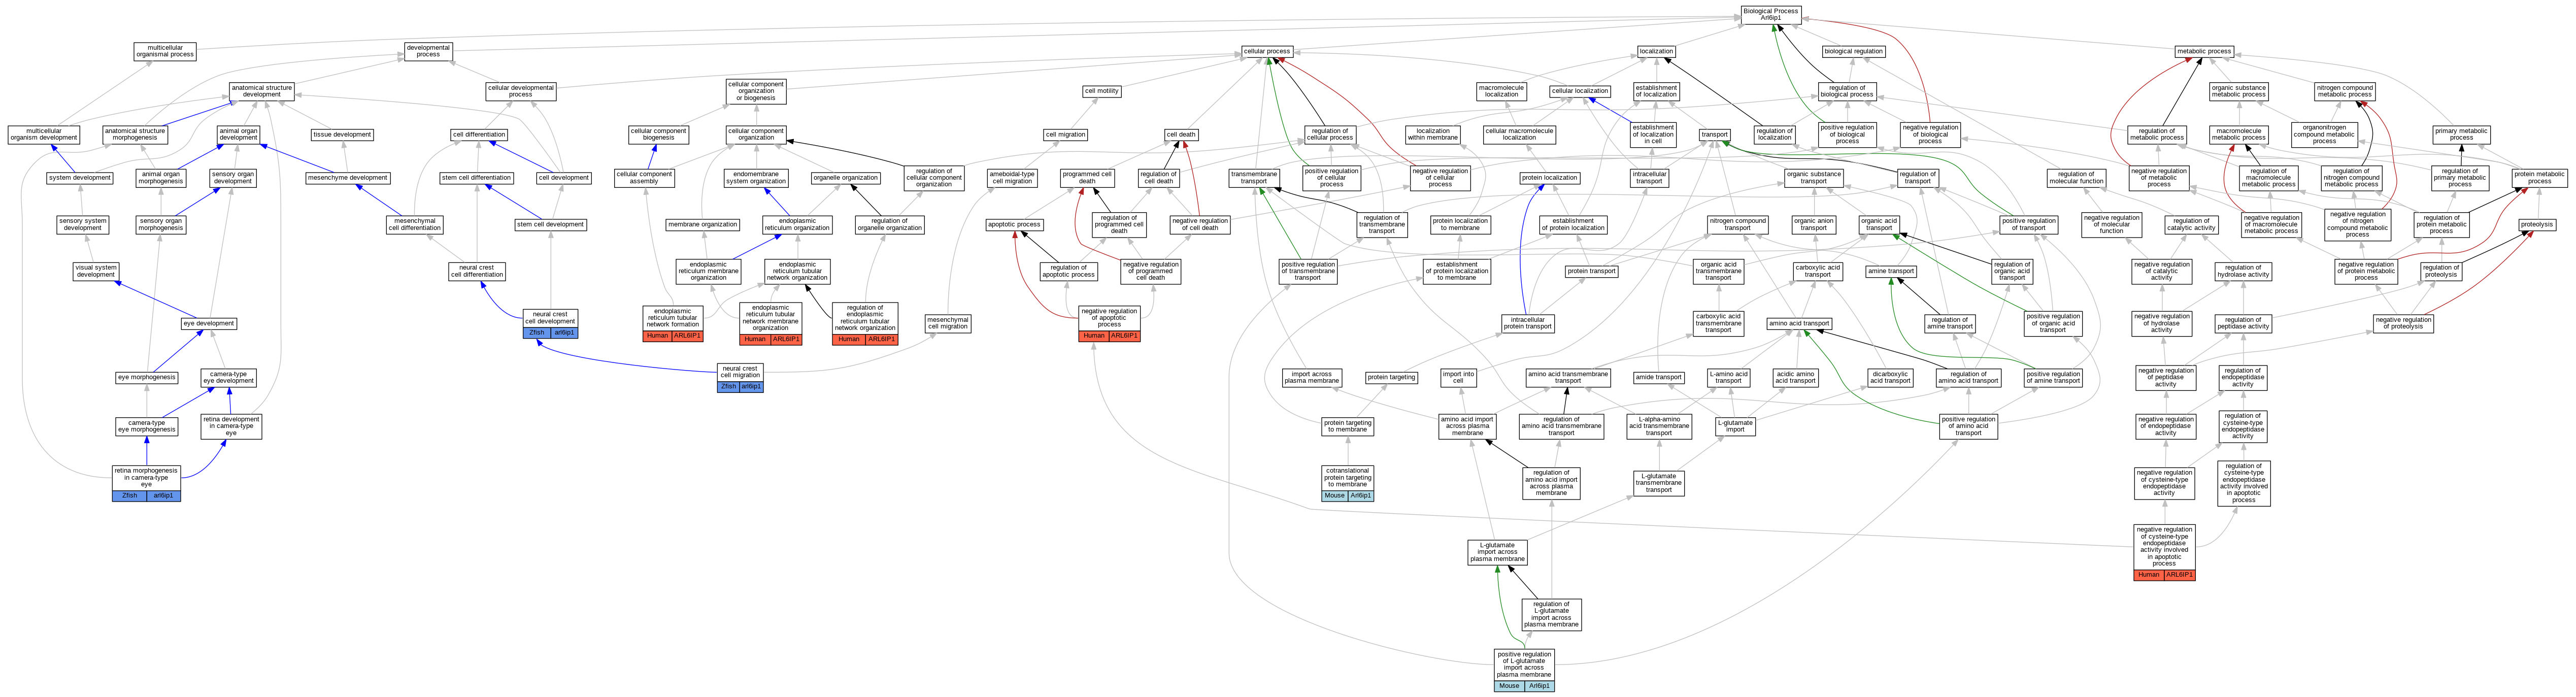Select 'ameboidal-type cell migration' node

pyautogui.click(x=1012, y=178)
